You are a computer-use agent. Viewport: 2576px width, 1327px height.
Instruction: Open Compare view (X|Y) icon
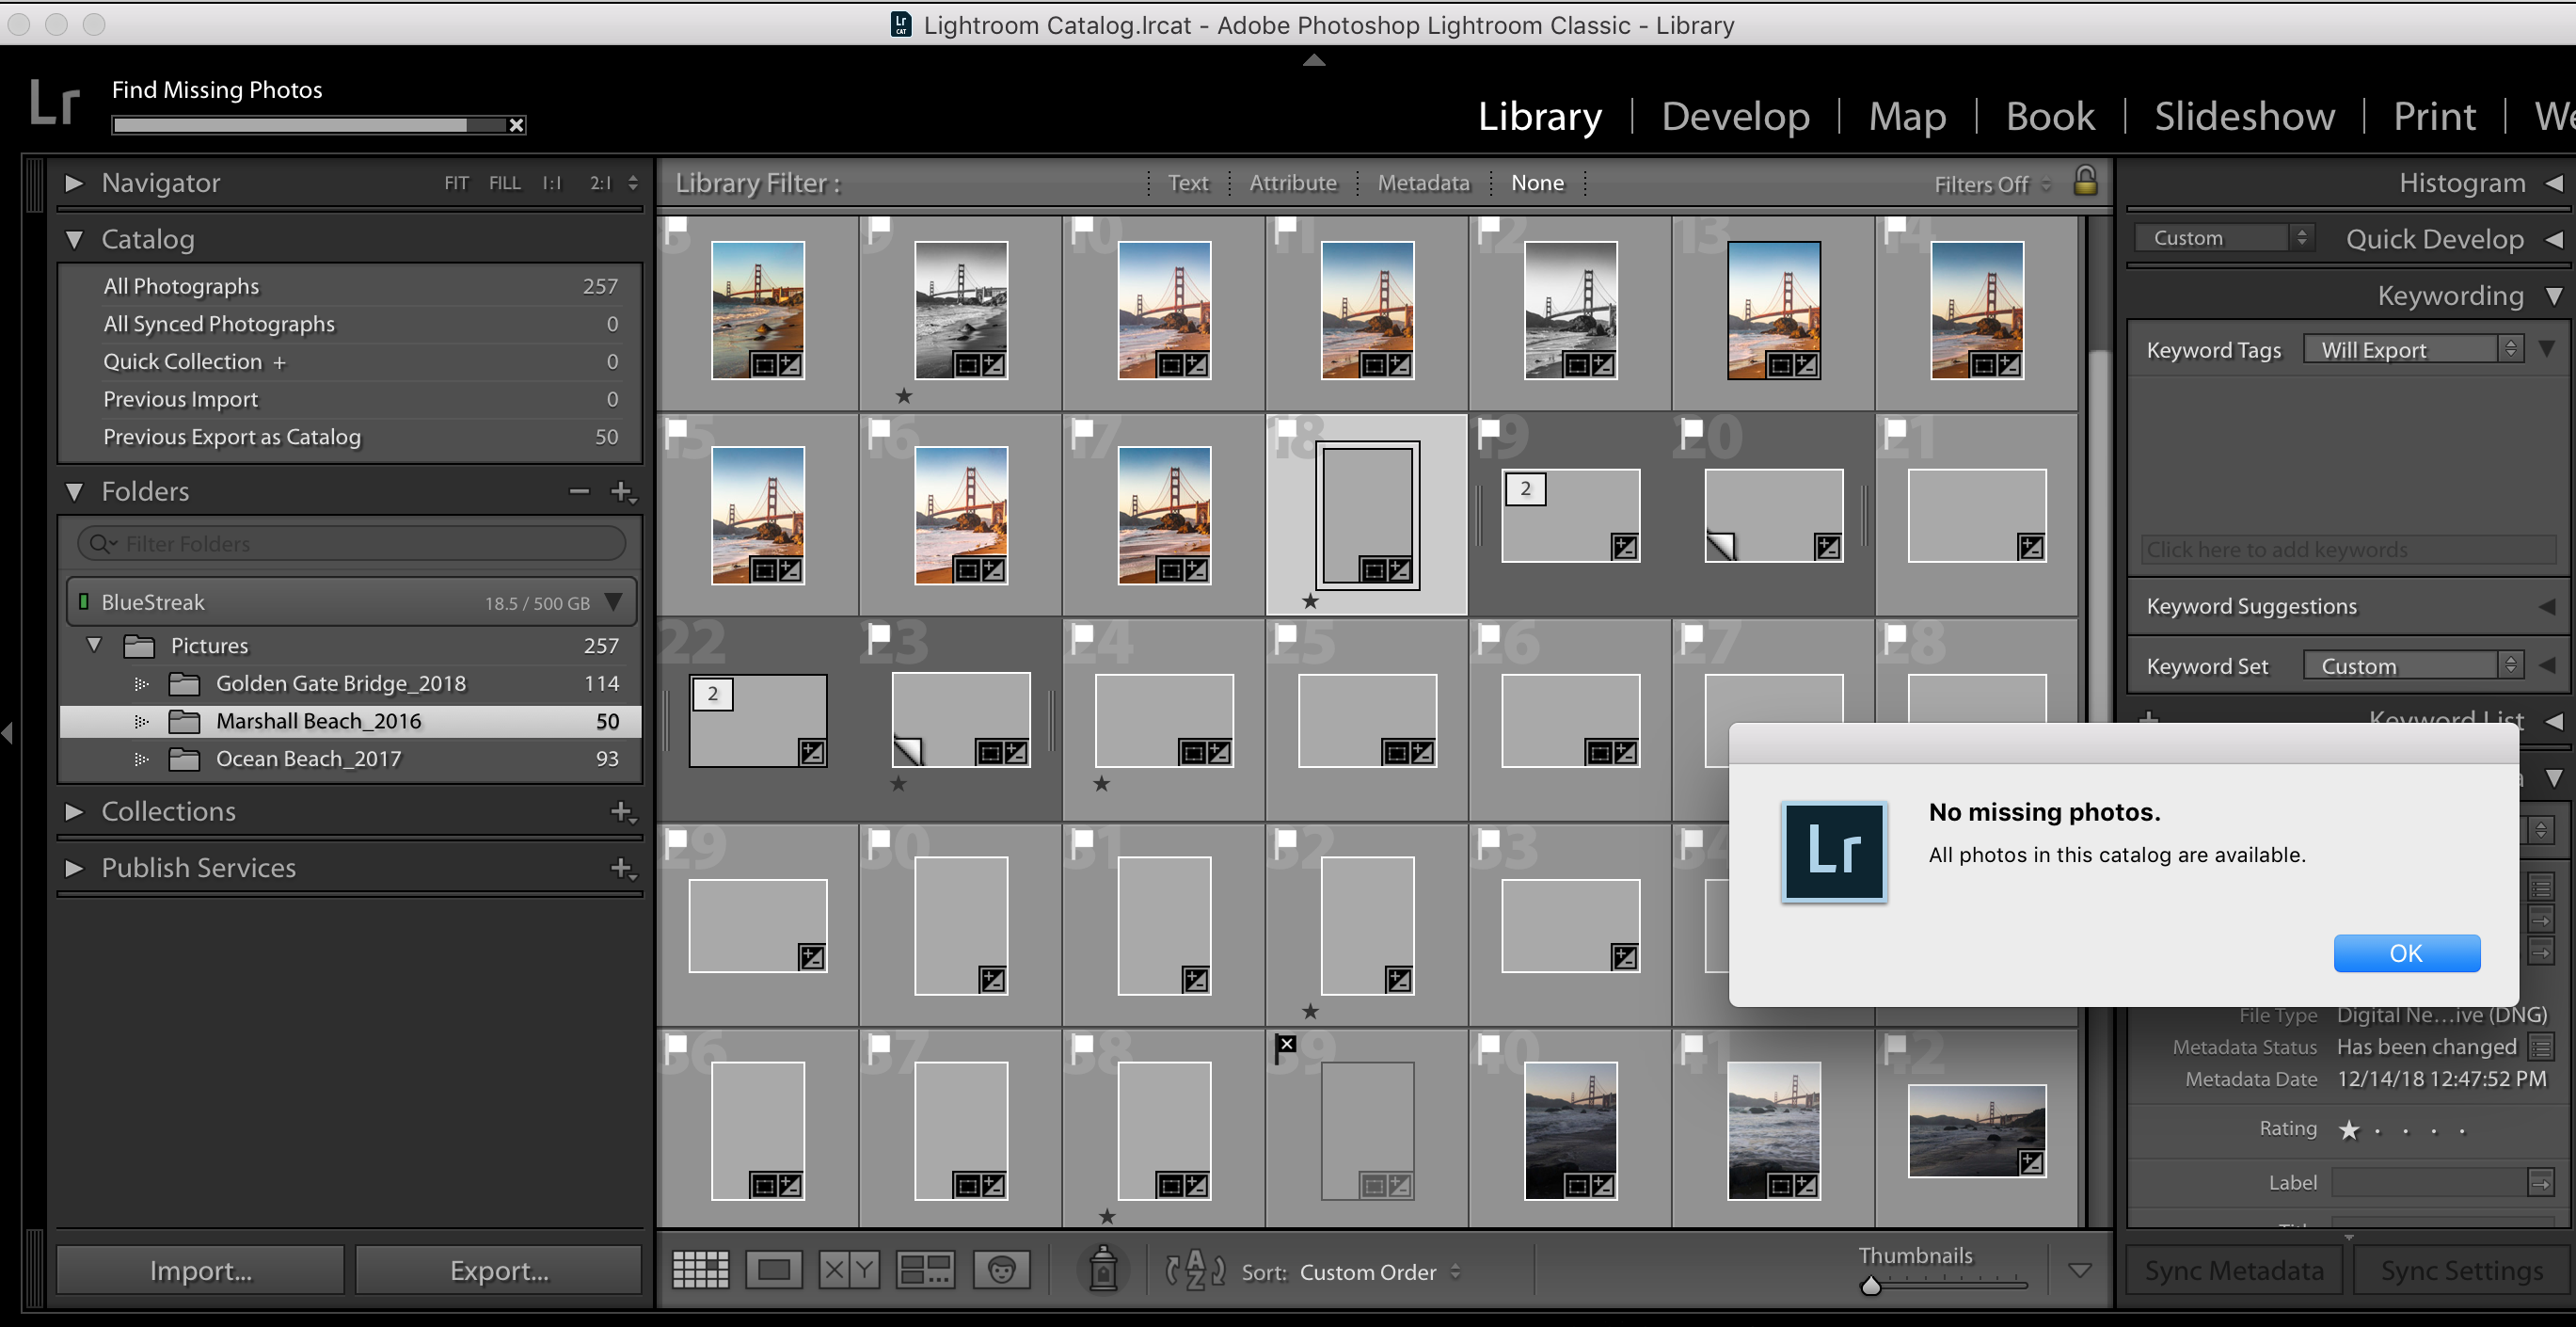point(849,1270)
